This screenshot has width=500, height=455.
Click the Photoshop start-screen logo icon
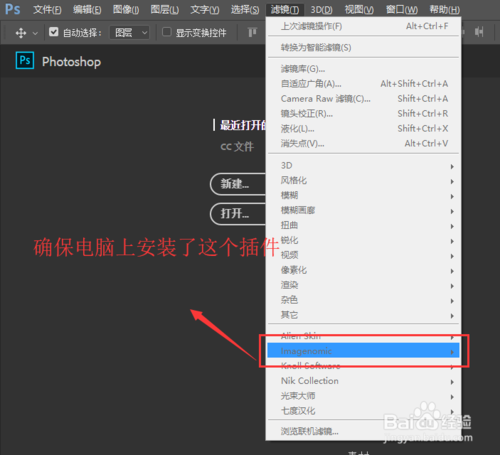pyautogui.click(x=25, y=60)
